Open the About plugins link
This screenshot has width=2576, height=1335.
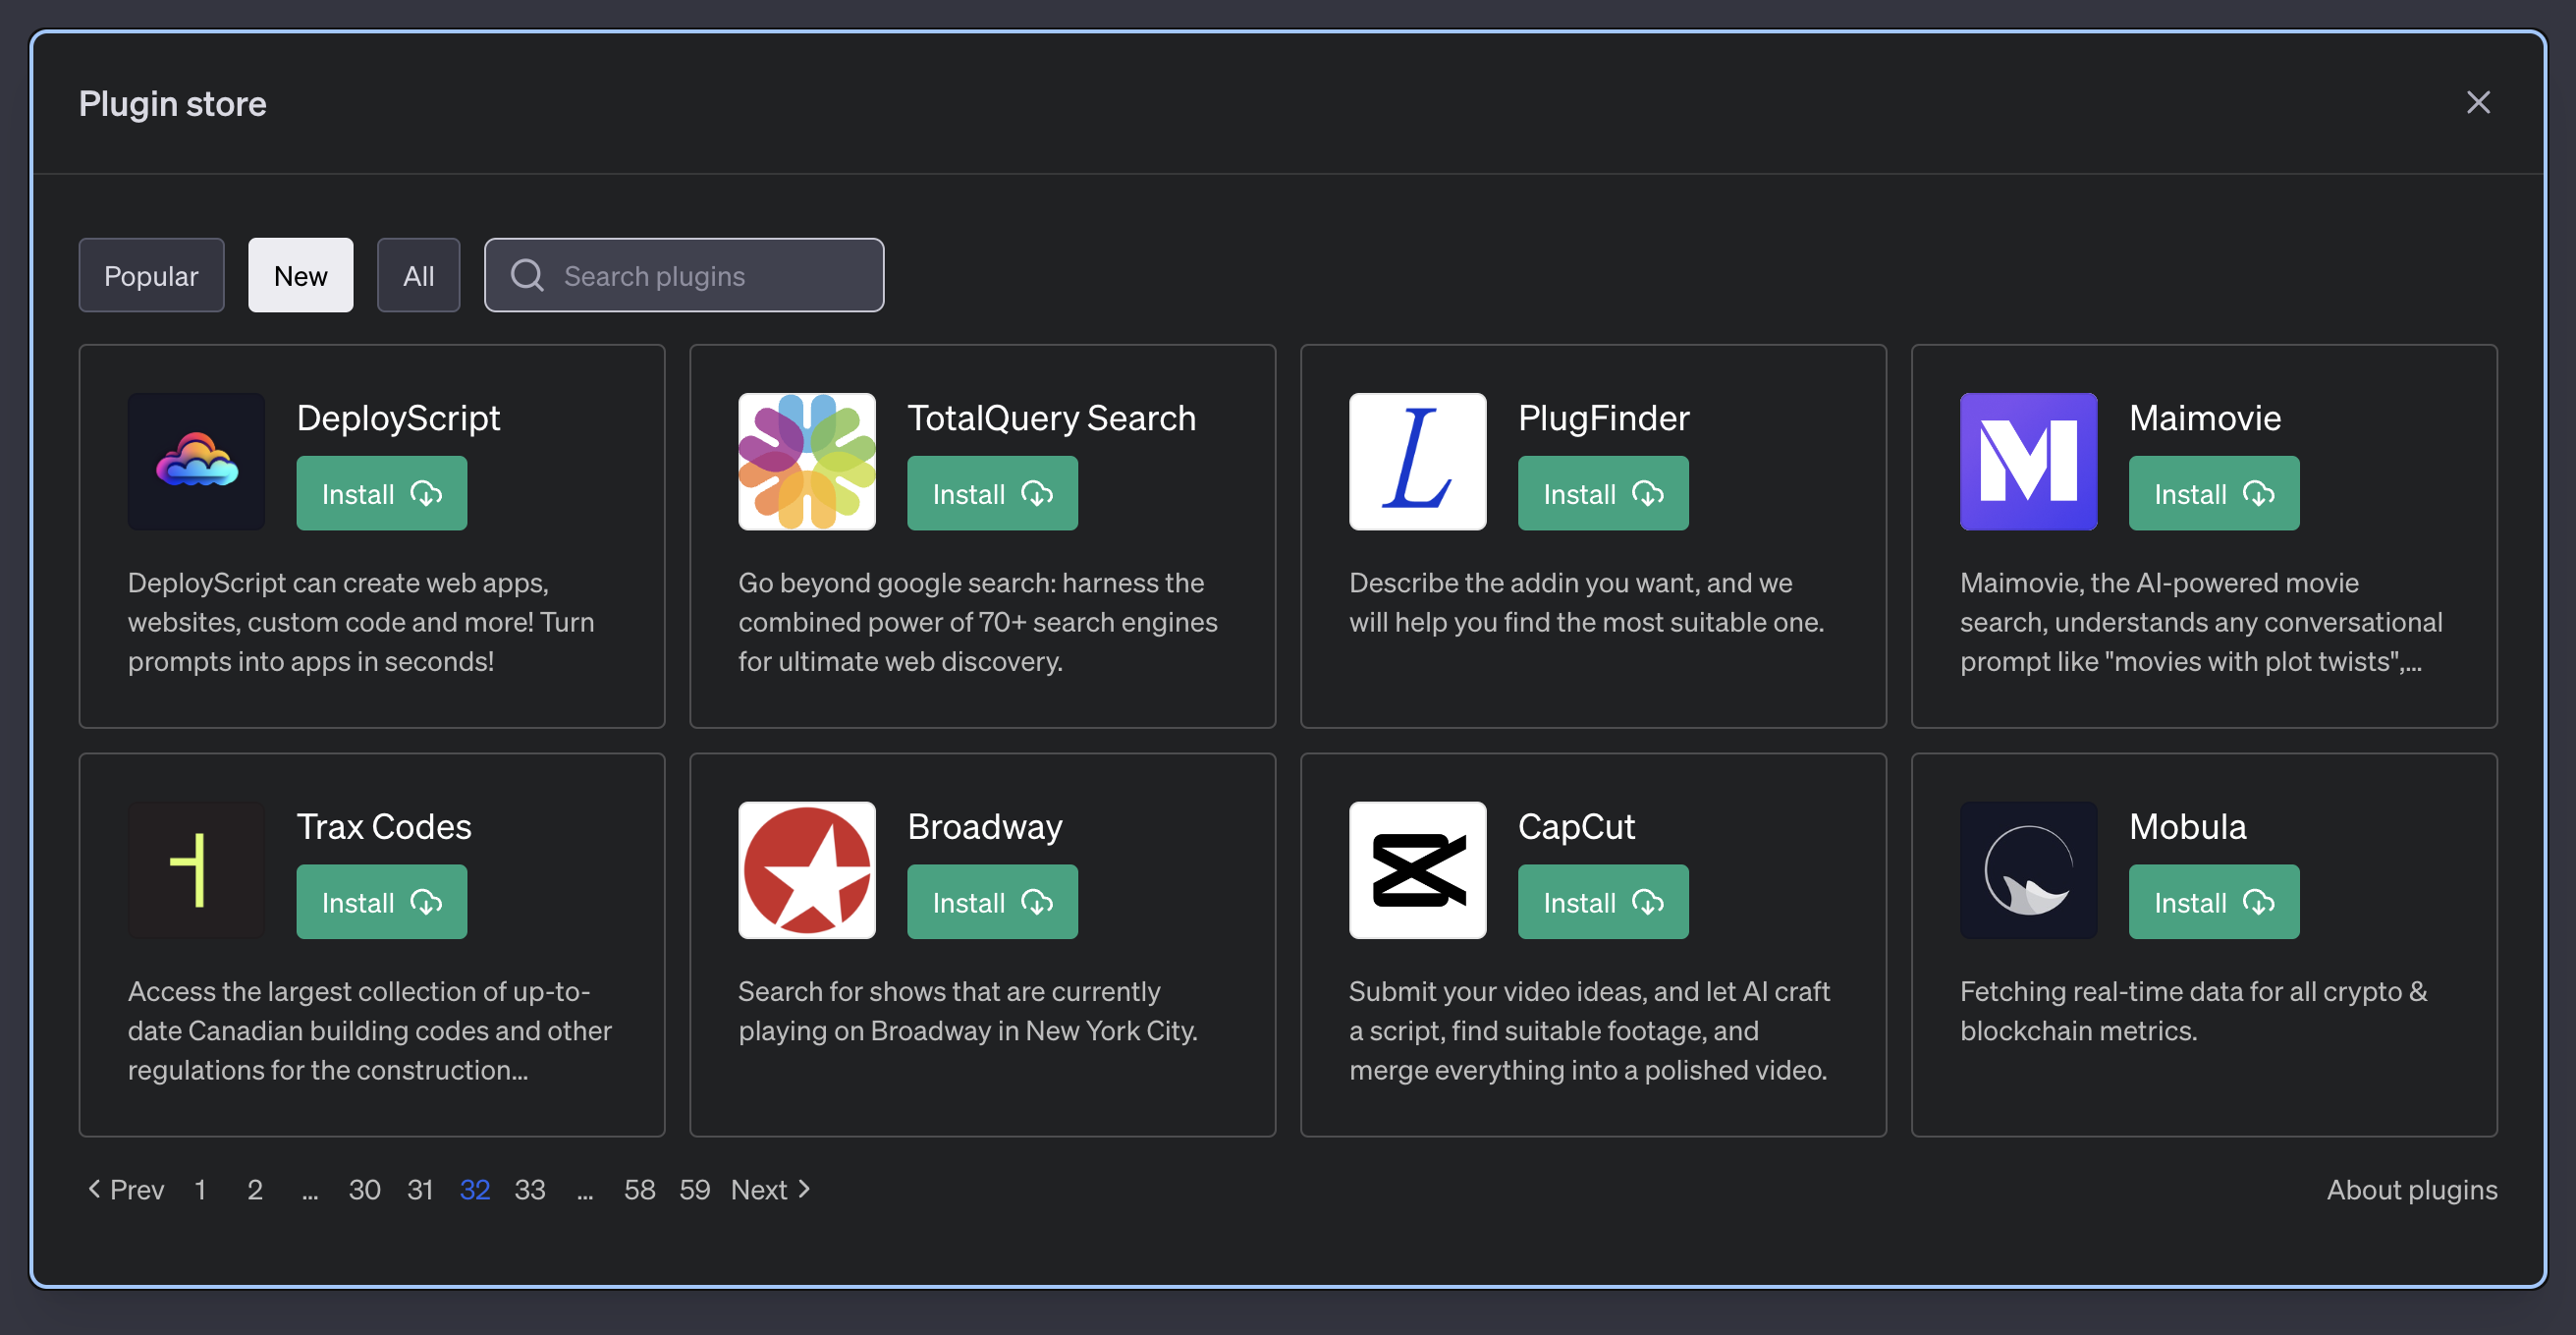click(x=2411, y=1189)
